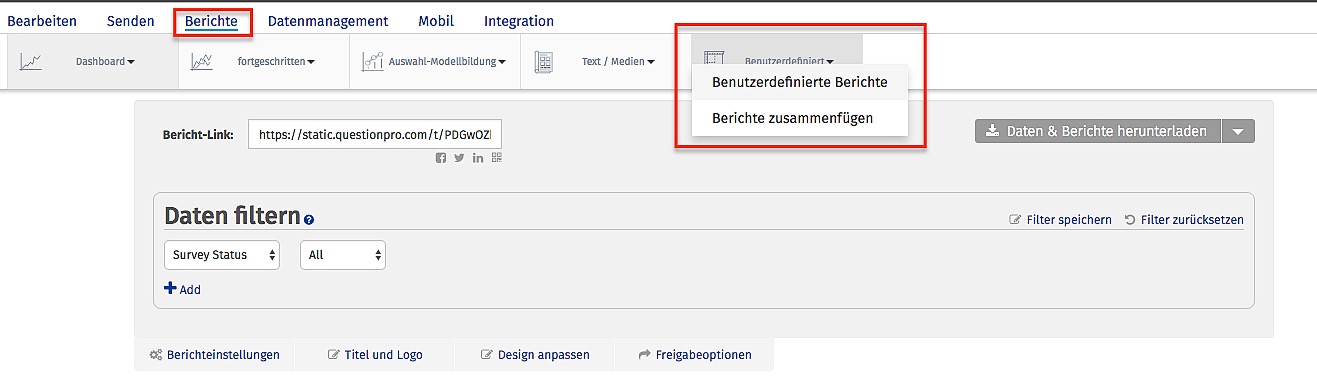Click the Auswahl-Modellbildung icon

pos(373,62)
